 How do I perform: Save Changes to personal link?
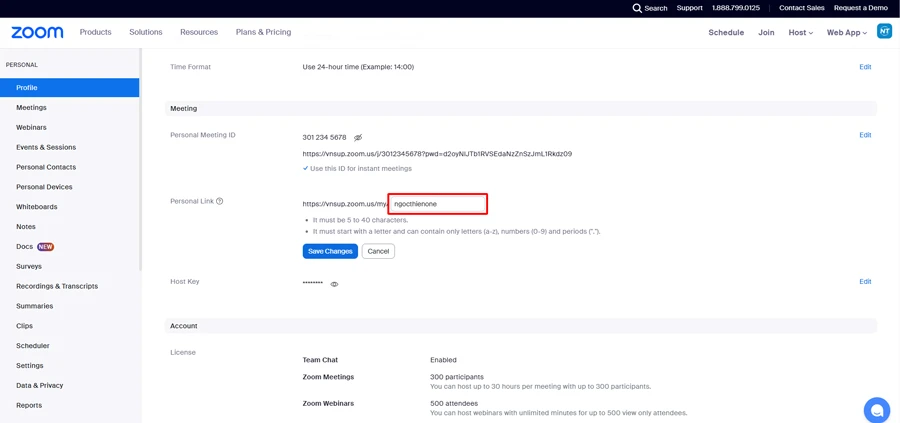tap(330, 251)
